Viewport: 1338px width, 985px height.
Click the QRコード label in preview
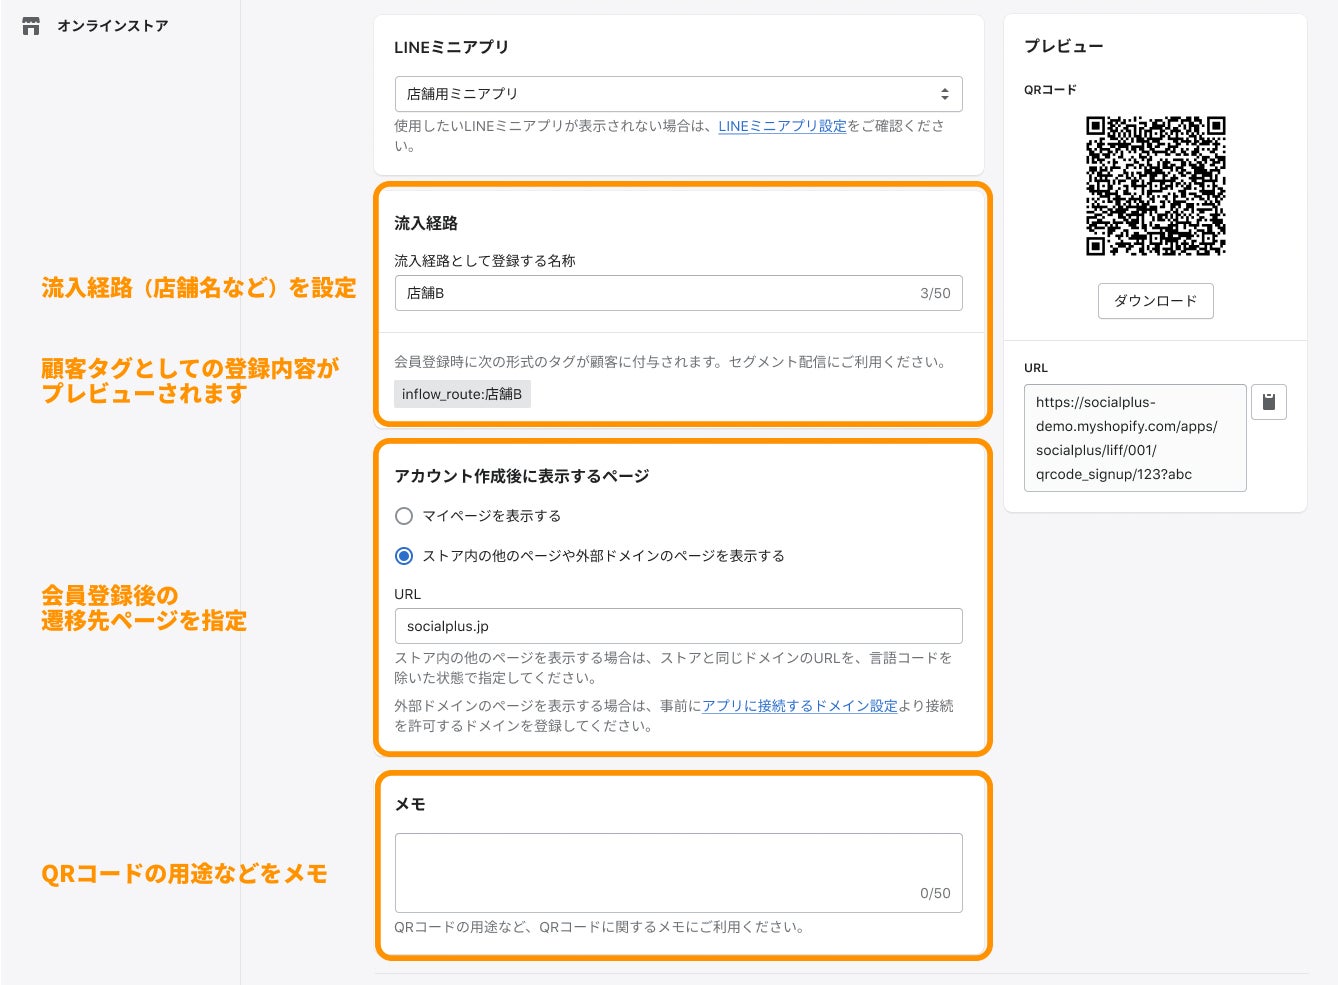pos(1050,90)
